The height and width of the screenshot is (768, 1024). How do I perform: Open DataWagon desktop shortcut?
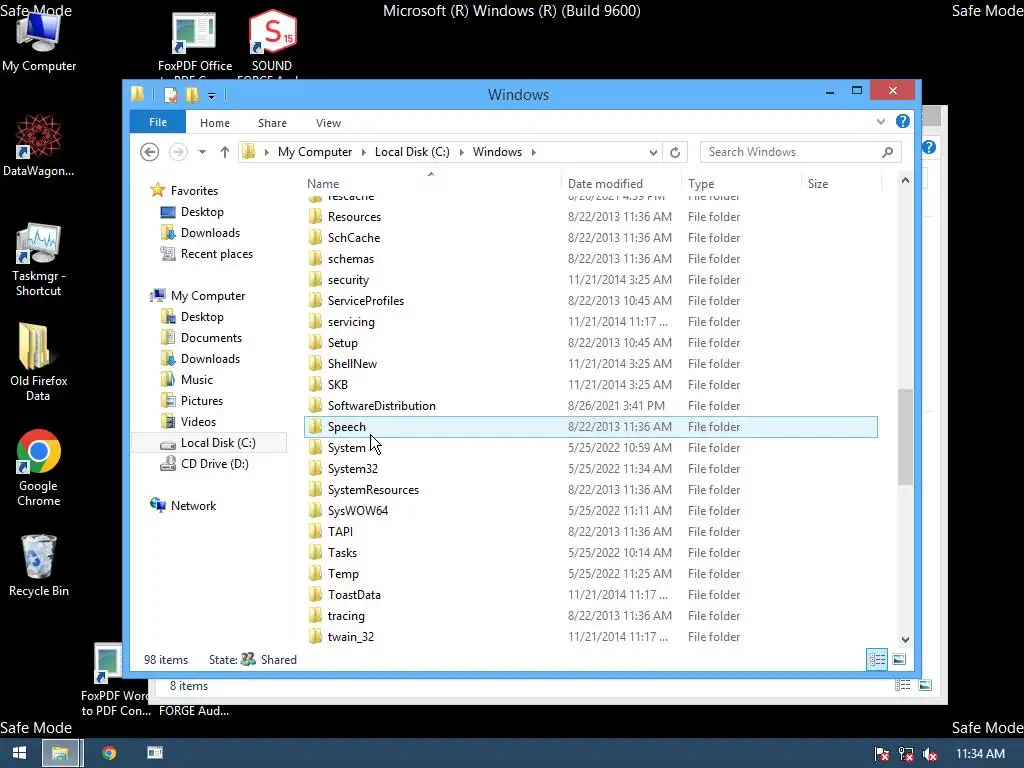(39, 146)
